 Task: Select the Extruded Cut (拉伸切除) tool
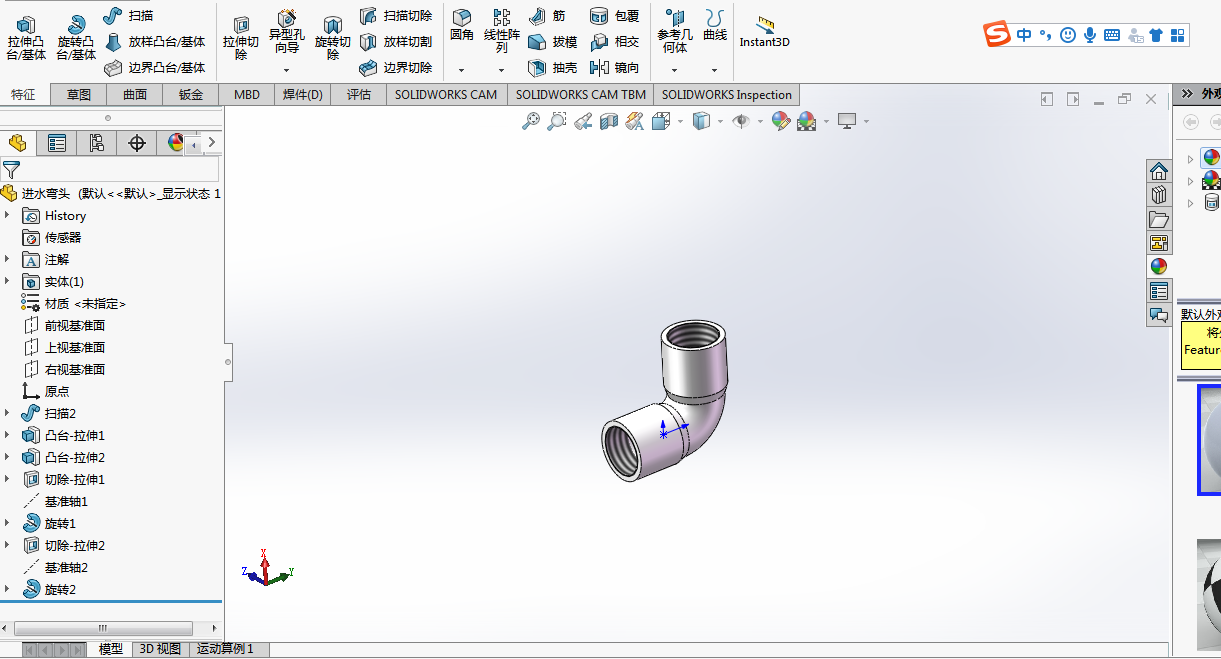(241, 37)
